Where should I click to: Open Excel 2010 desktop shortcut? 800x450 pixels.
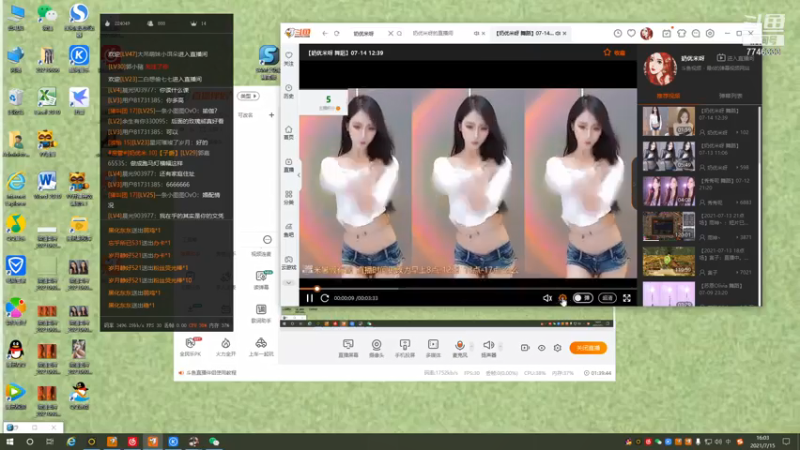click(x=47, y=101)
